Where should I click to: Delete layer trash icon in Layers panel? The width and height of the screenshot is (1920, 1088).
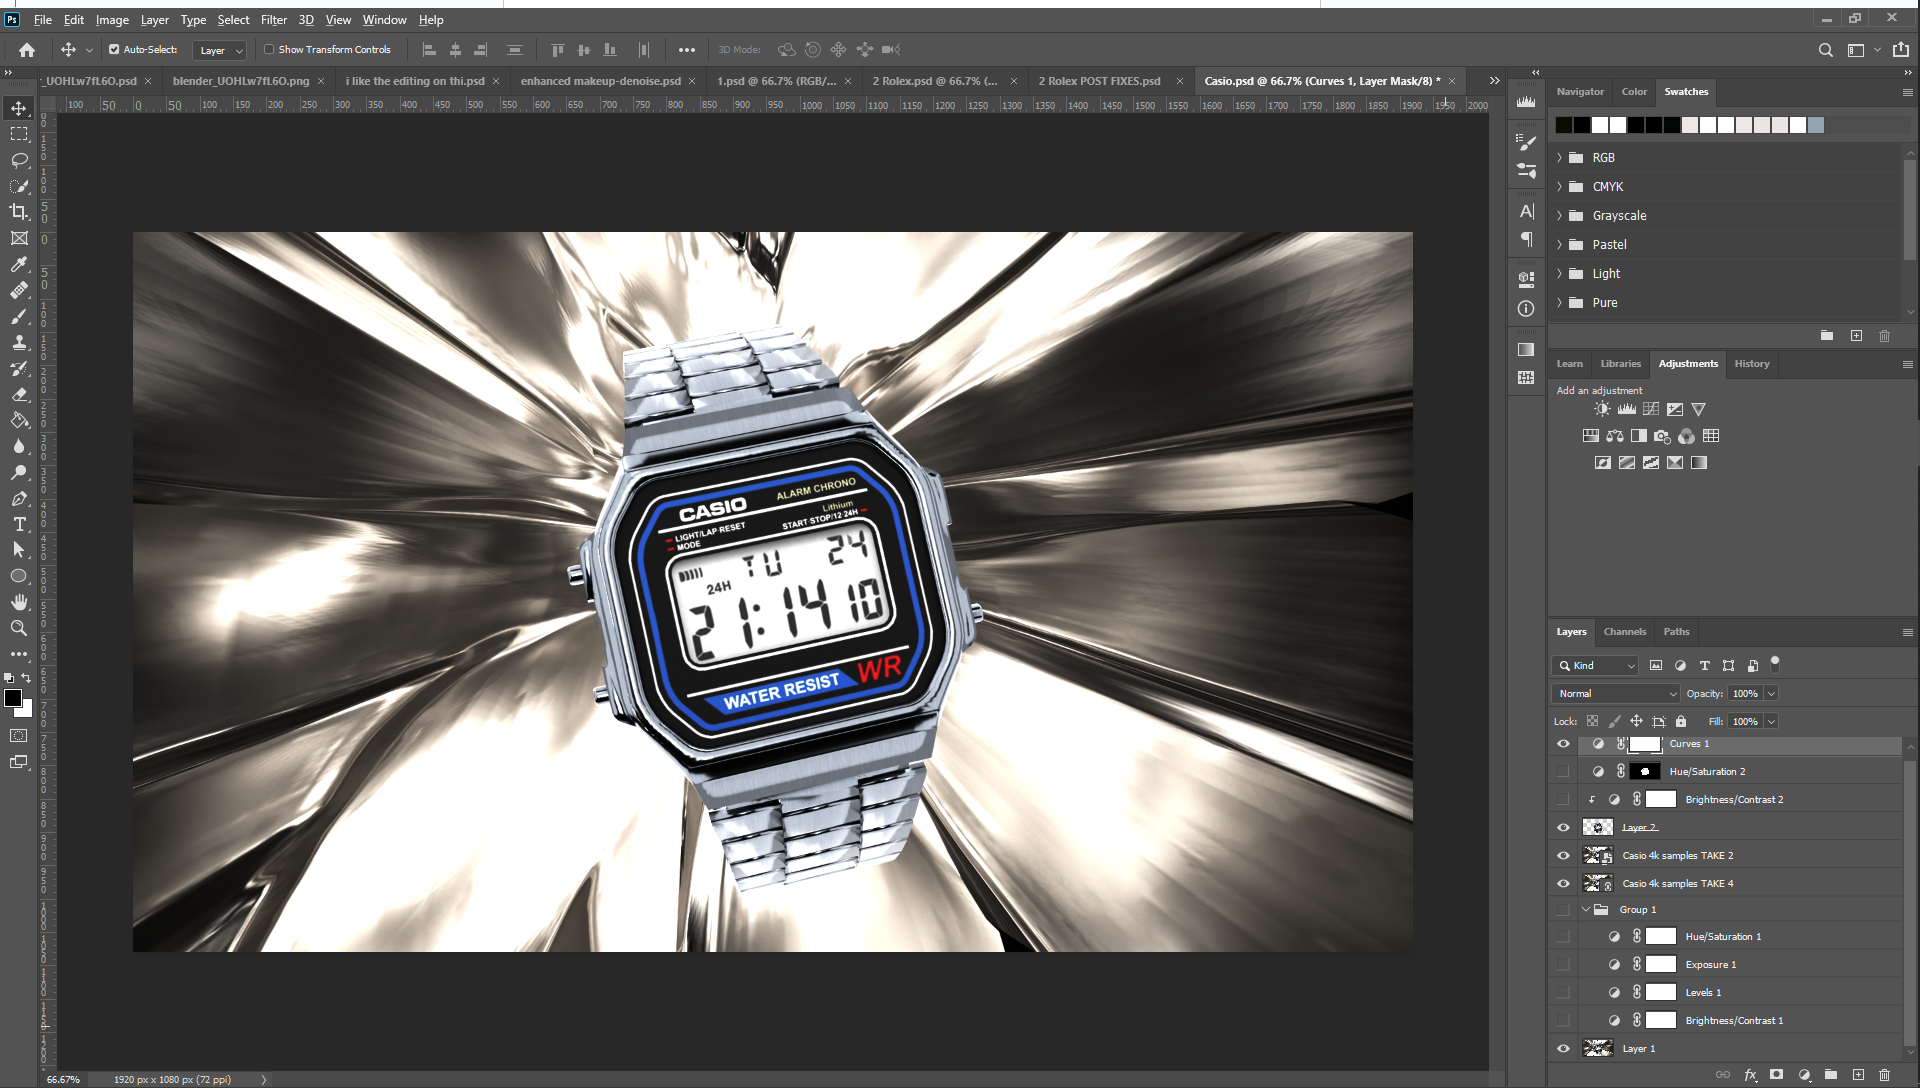(x=1884, y=1075)
